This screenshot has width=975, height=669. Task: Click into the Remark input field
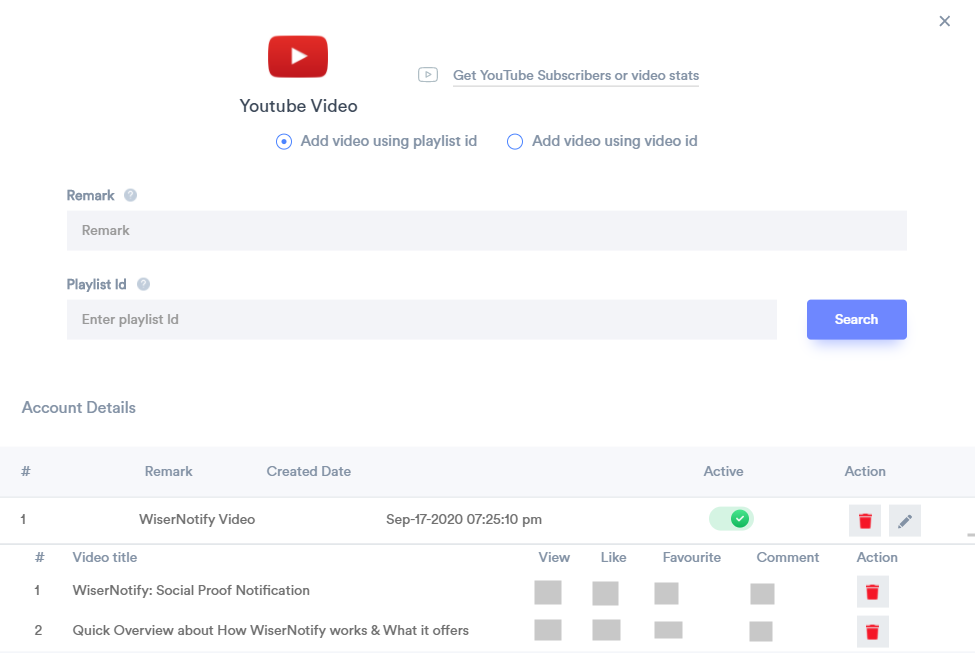tap(486, 230)
